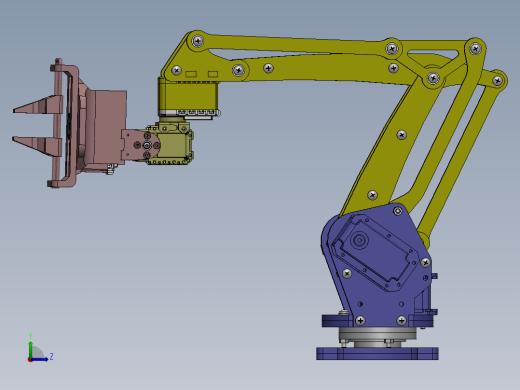Pick the yellow rectangular wrist block
The height and width of the screenshot is (390, 520).
coord(188,95)
